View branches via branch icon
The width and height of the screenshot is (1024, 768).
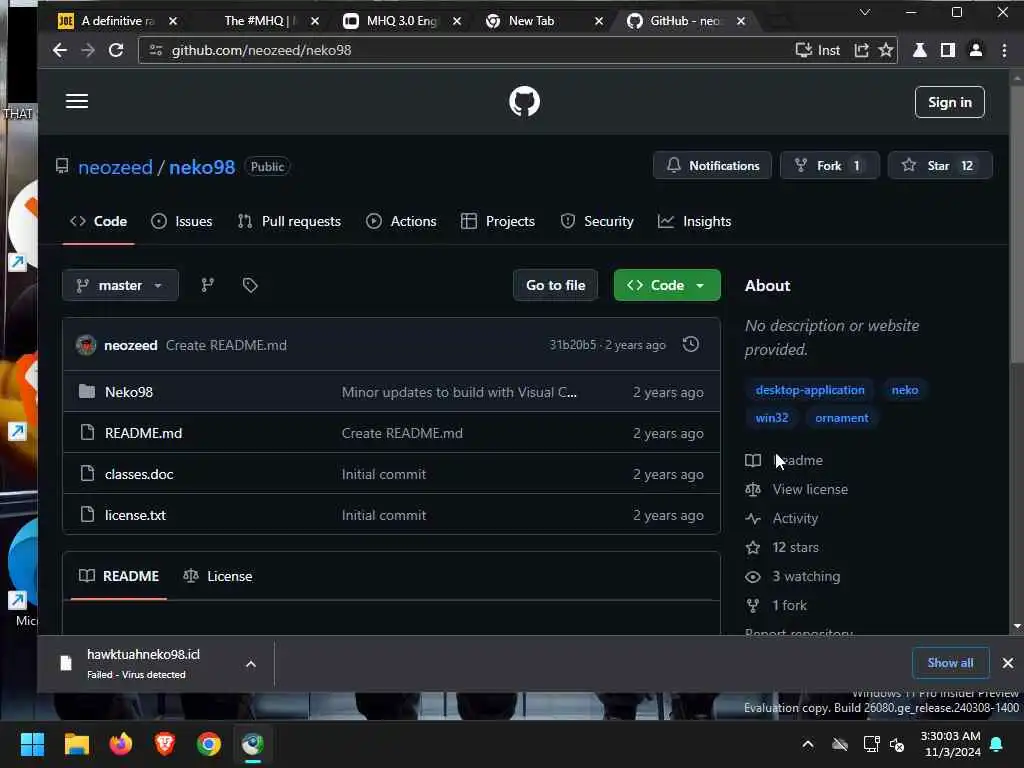click(208, 285)
